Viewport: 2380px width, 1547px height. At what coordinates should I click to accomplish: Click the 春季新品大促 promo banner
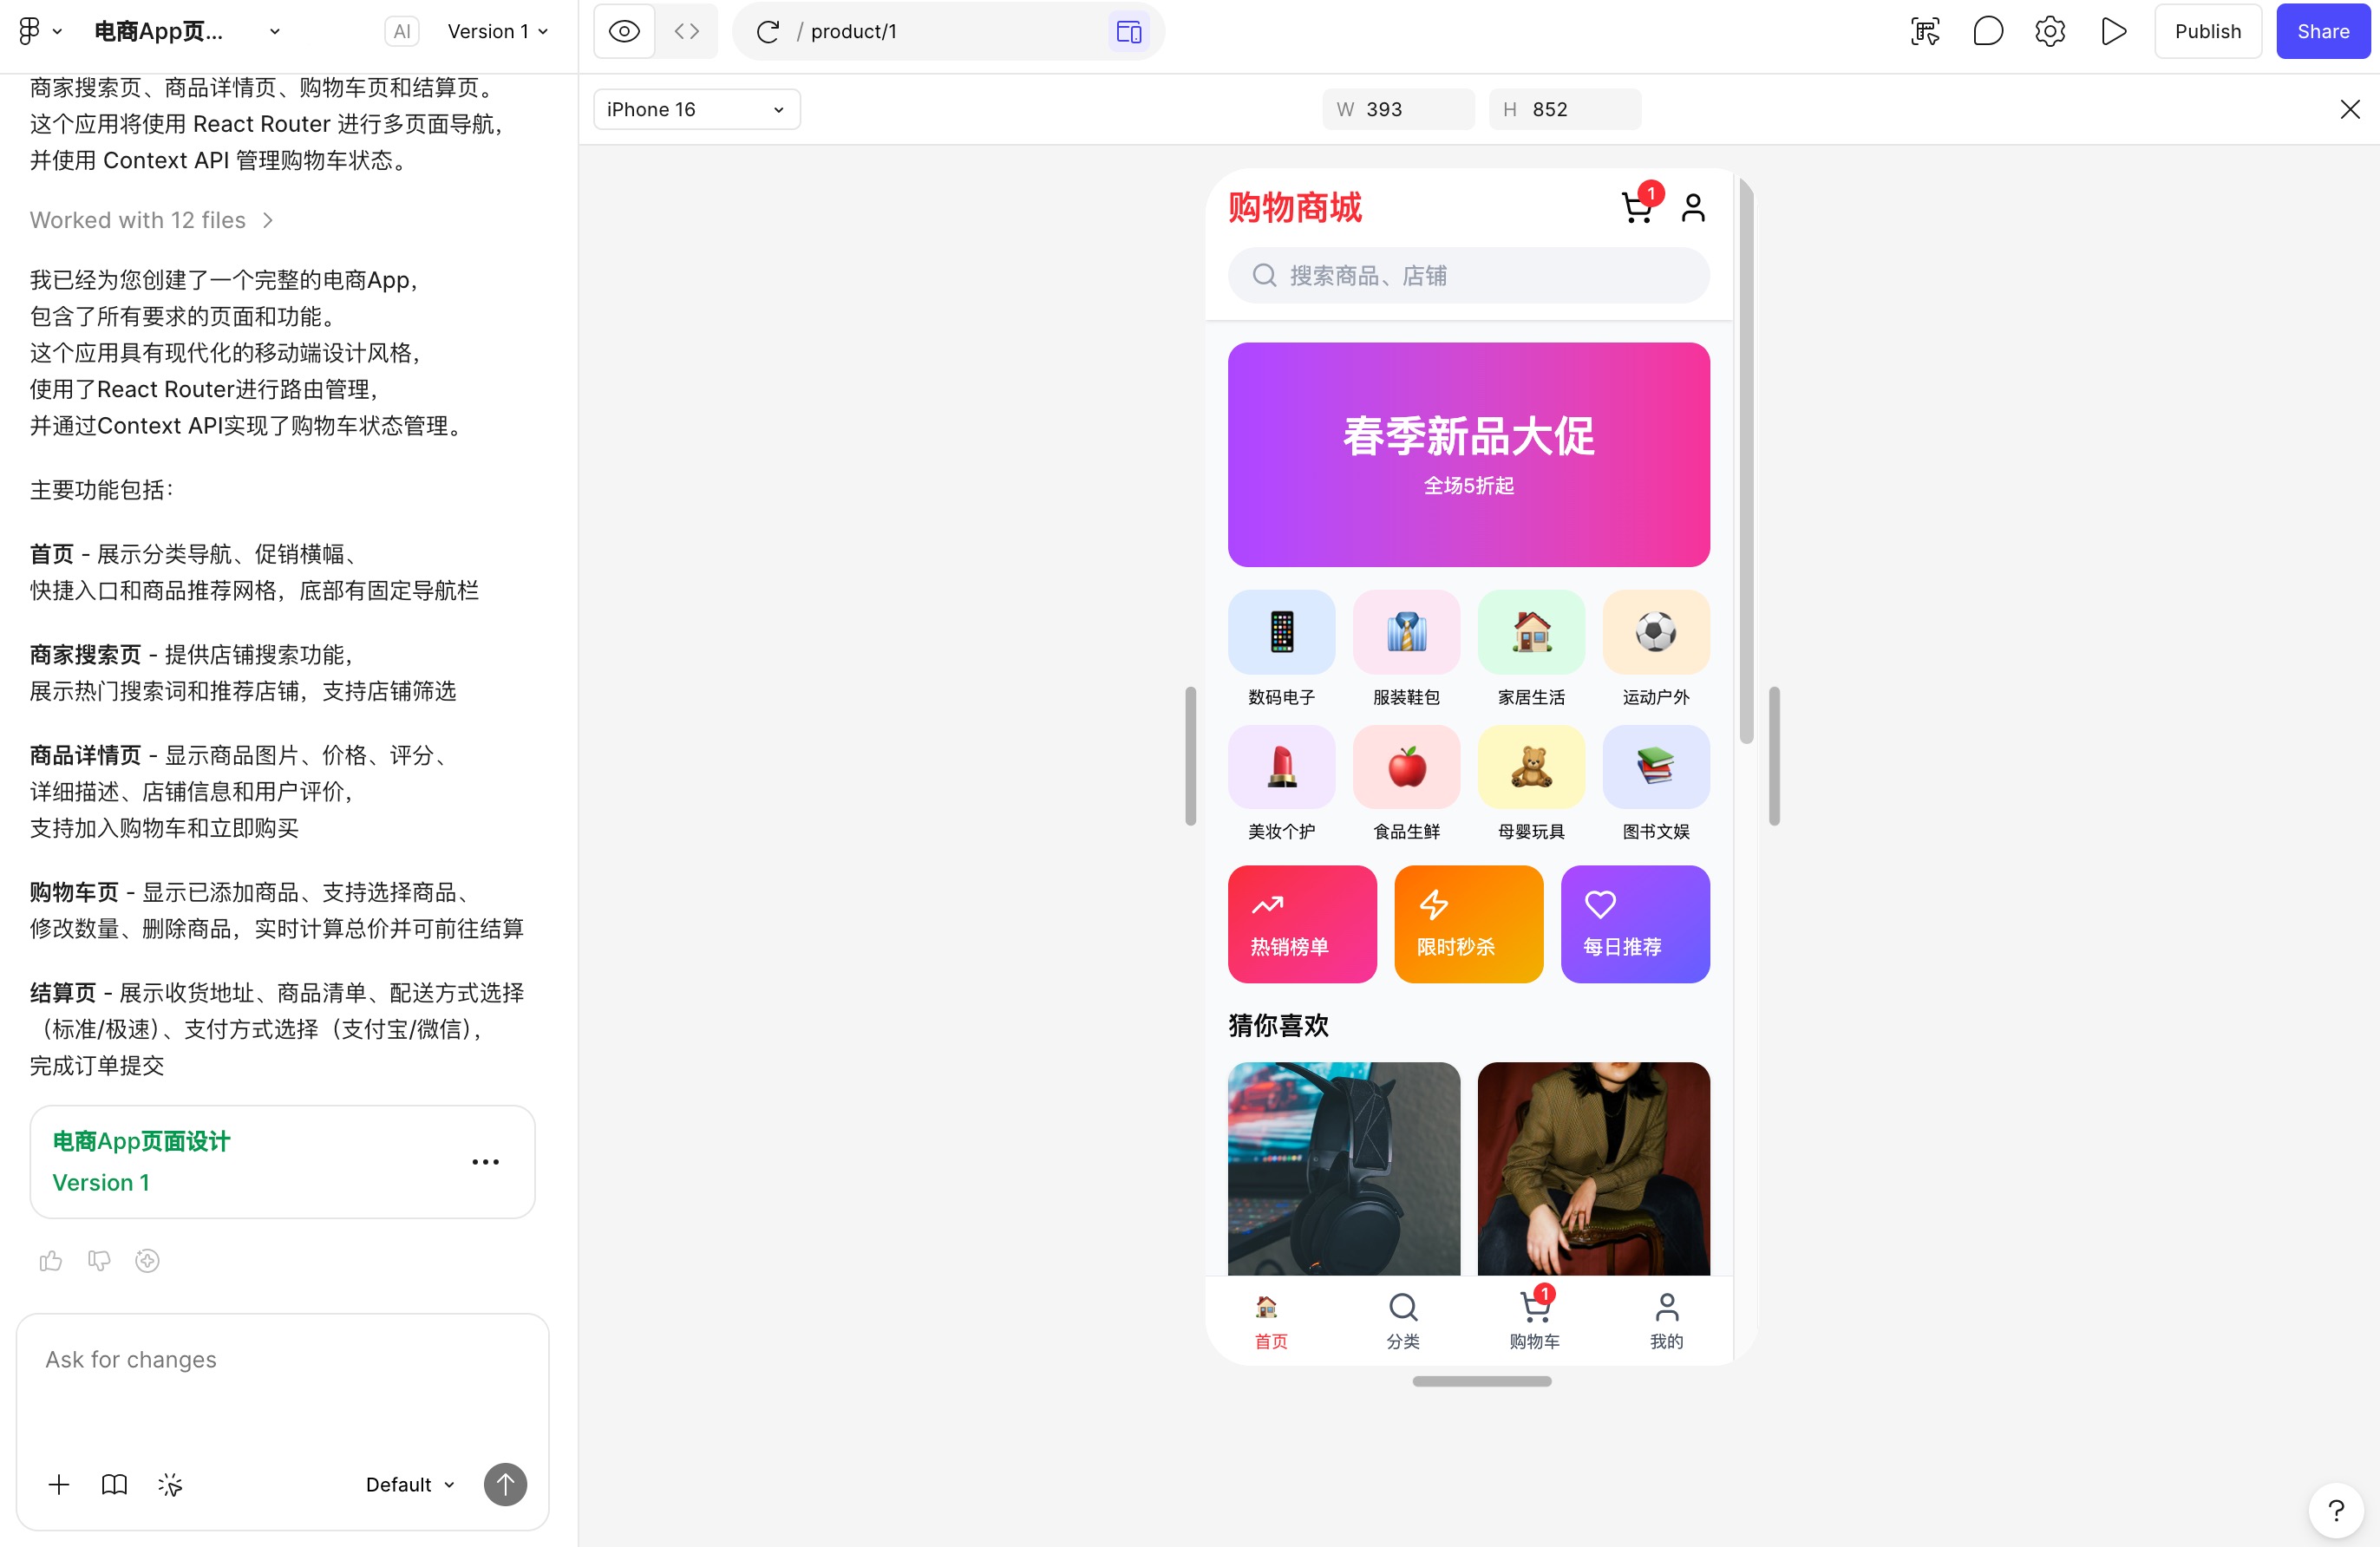[x=1469, y=455]
